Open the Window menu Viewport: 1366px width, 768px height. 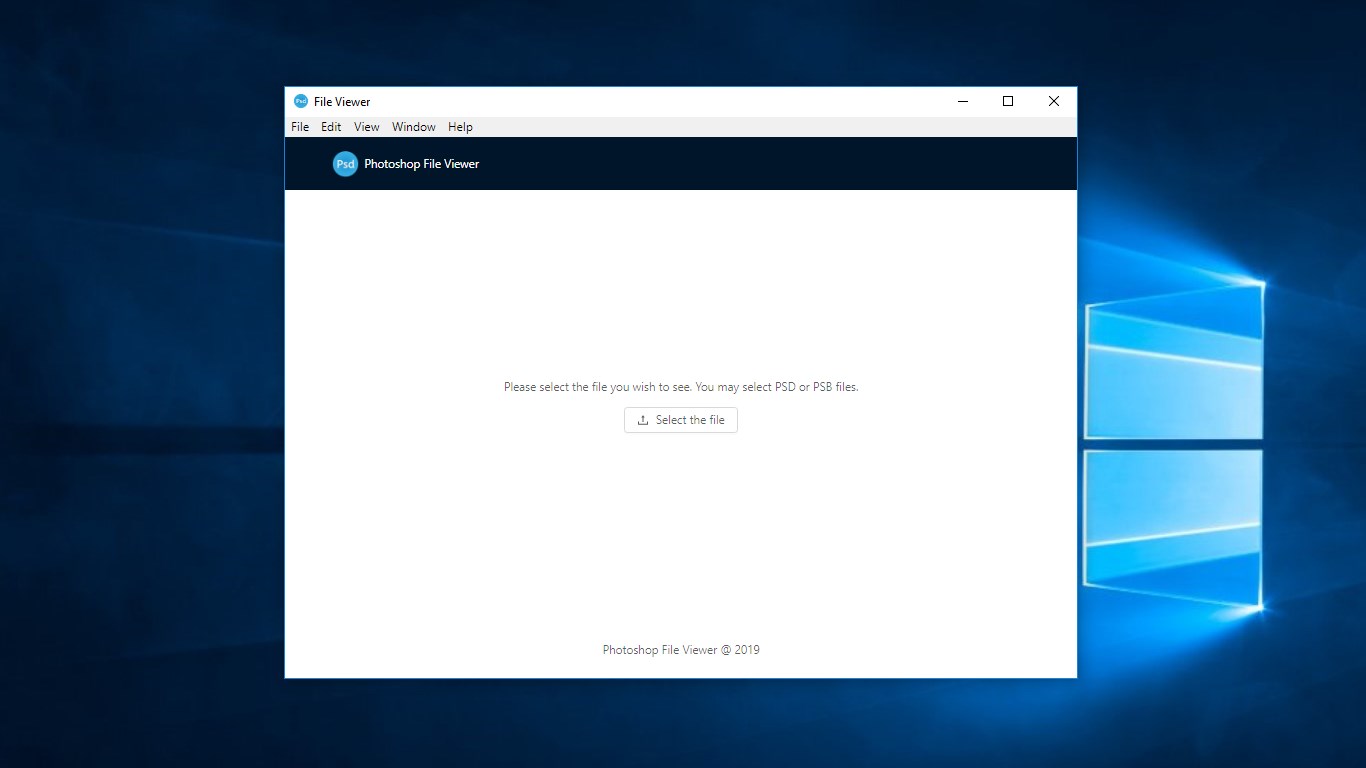pyautogui.click(x=414, y=127)
